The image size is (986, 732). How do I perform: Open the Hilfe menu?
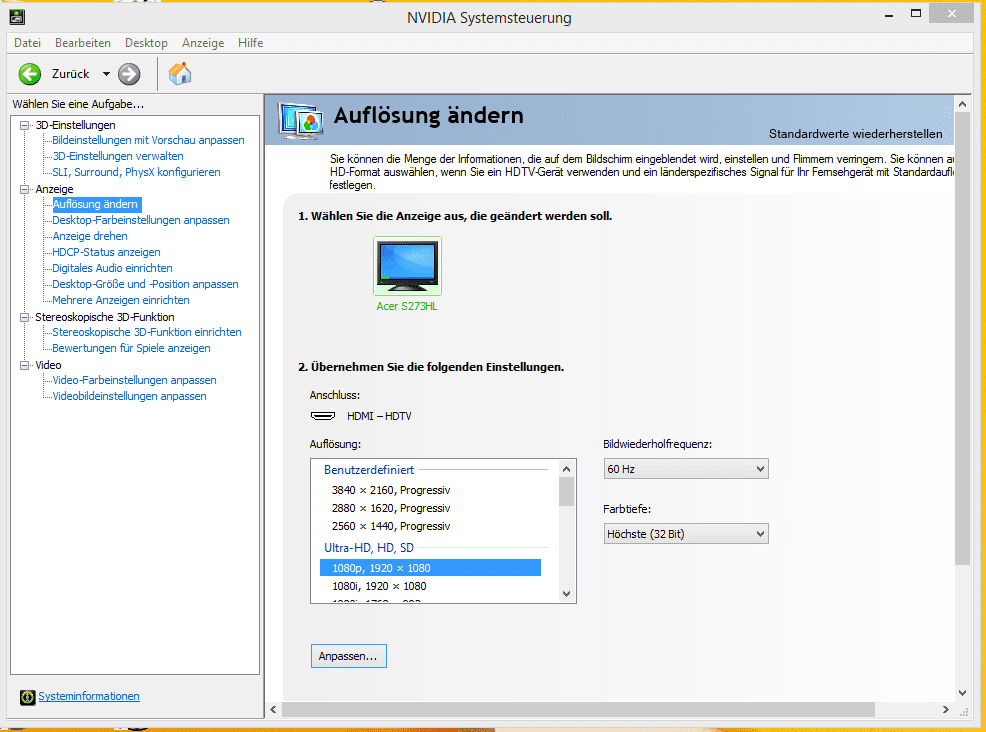click(250, 43)
